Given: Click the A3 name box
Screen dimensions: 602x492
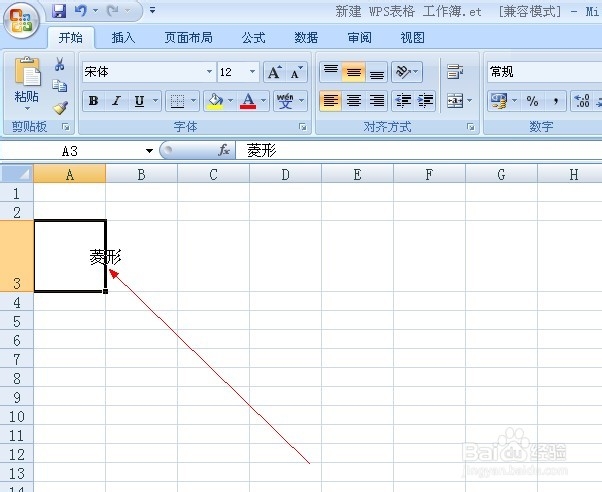Looking at the screenshot, I should click(x=70, y=151).
